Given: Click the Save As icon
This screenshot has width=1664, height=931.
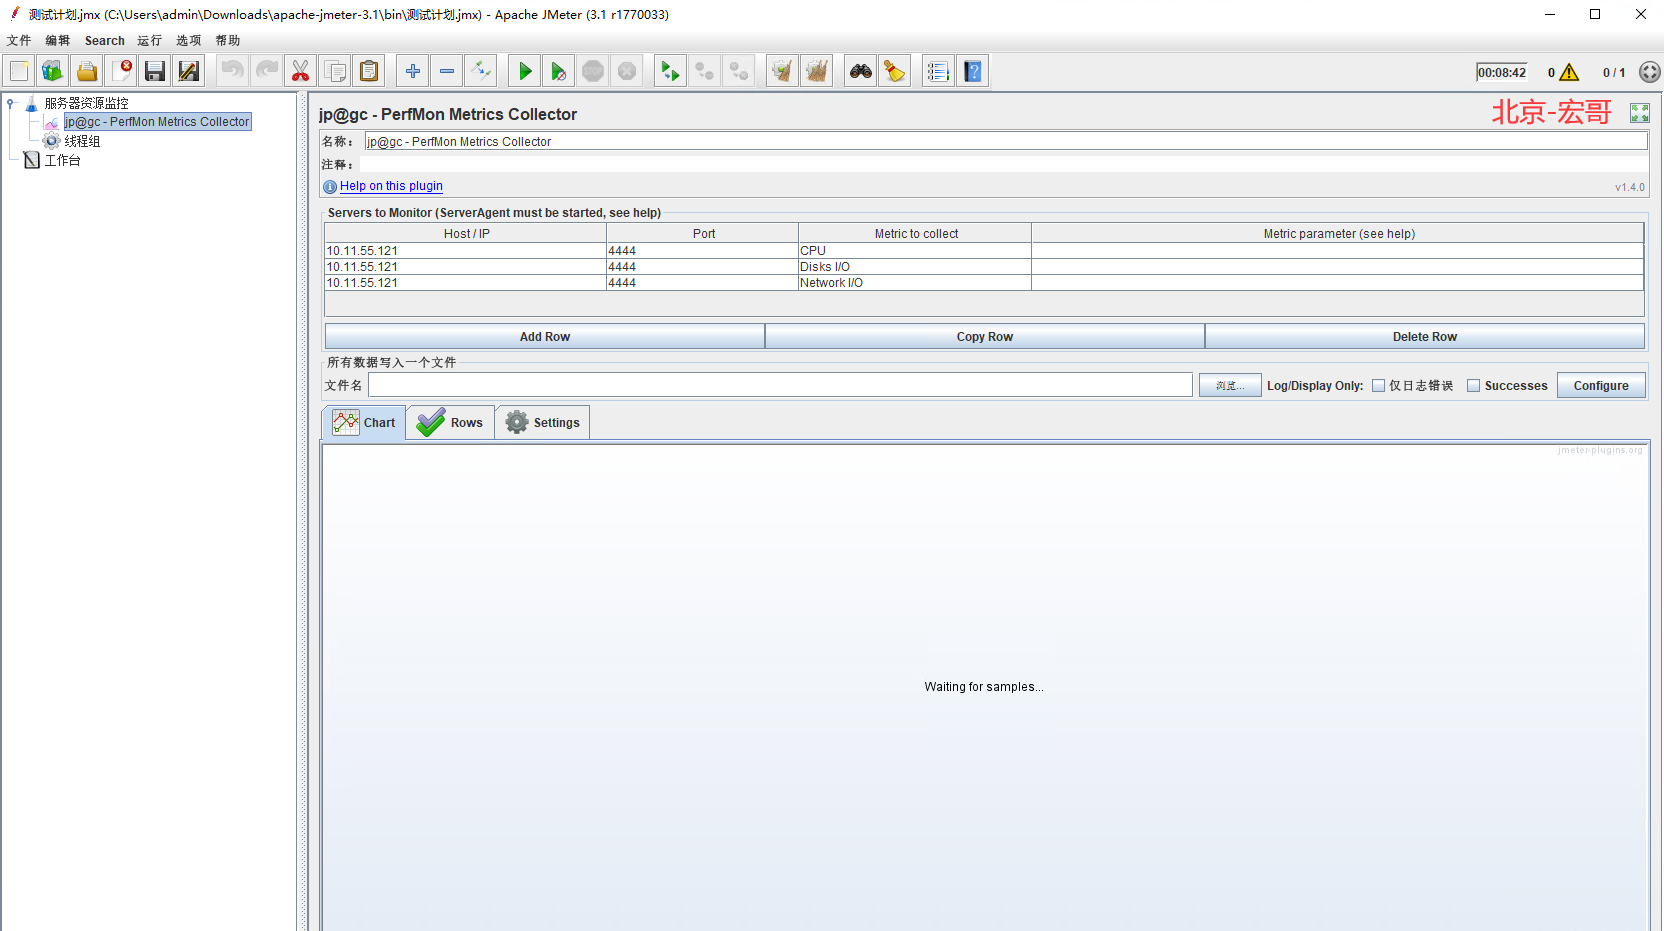Looking at the screenshot, I should tap(189, 71).
